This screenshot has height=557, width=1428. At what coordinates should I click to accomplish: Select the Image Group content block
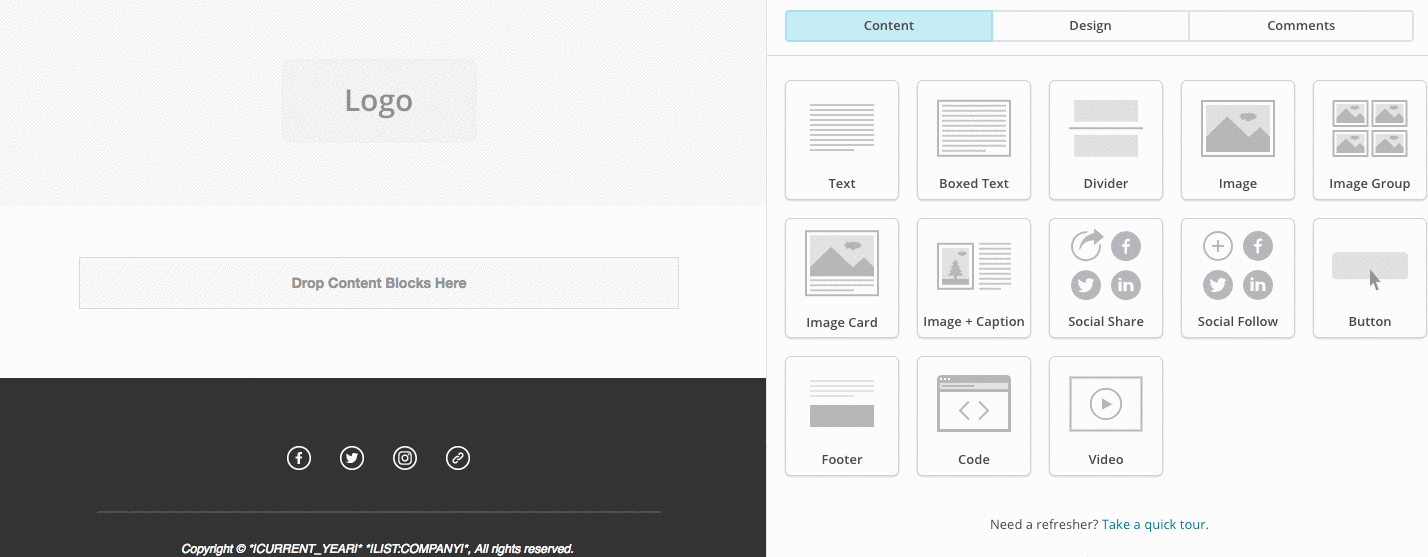click(x=1370, y=140)
